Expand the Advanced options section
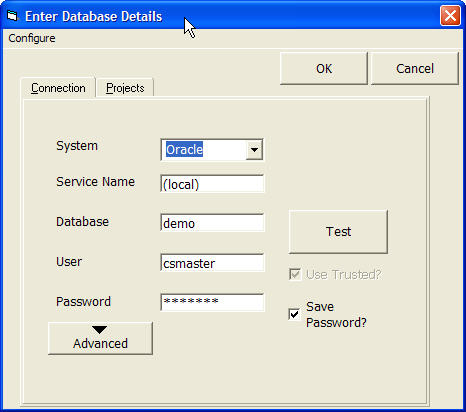The image size is (466, 412). click(100, 338)
